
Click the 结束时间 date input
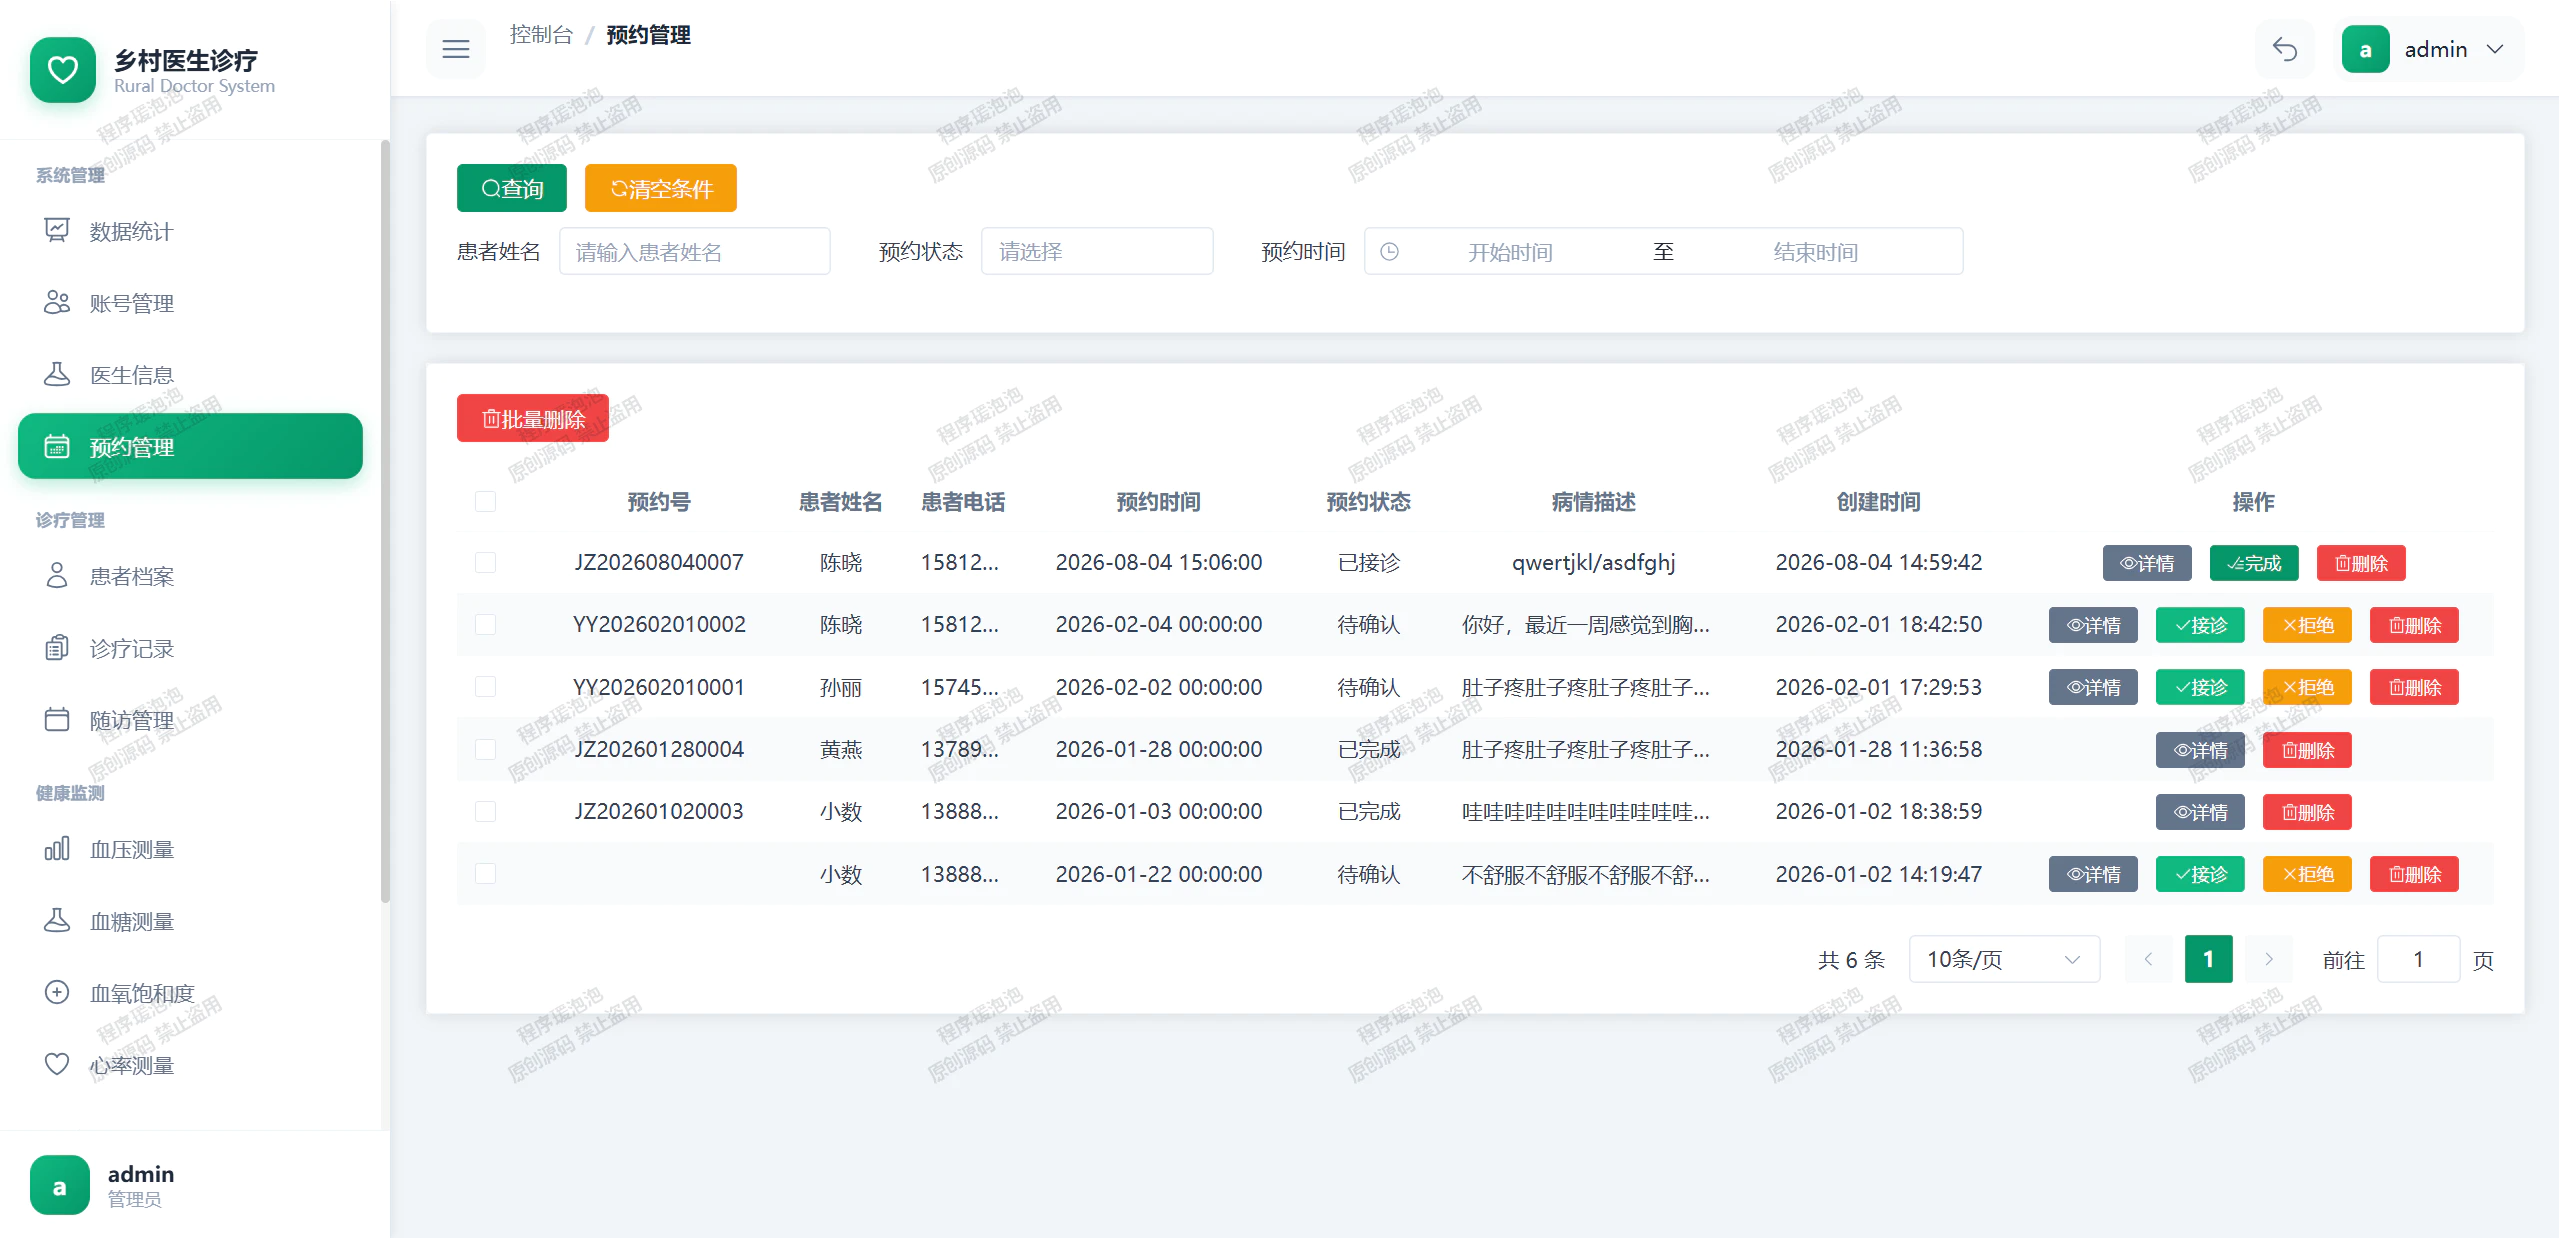click(1815, 252)
